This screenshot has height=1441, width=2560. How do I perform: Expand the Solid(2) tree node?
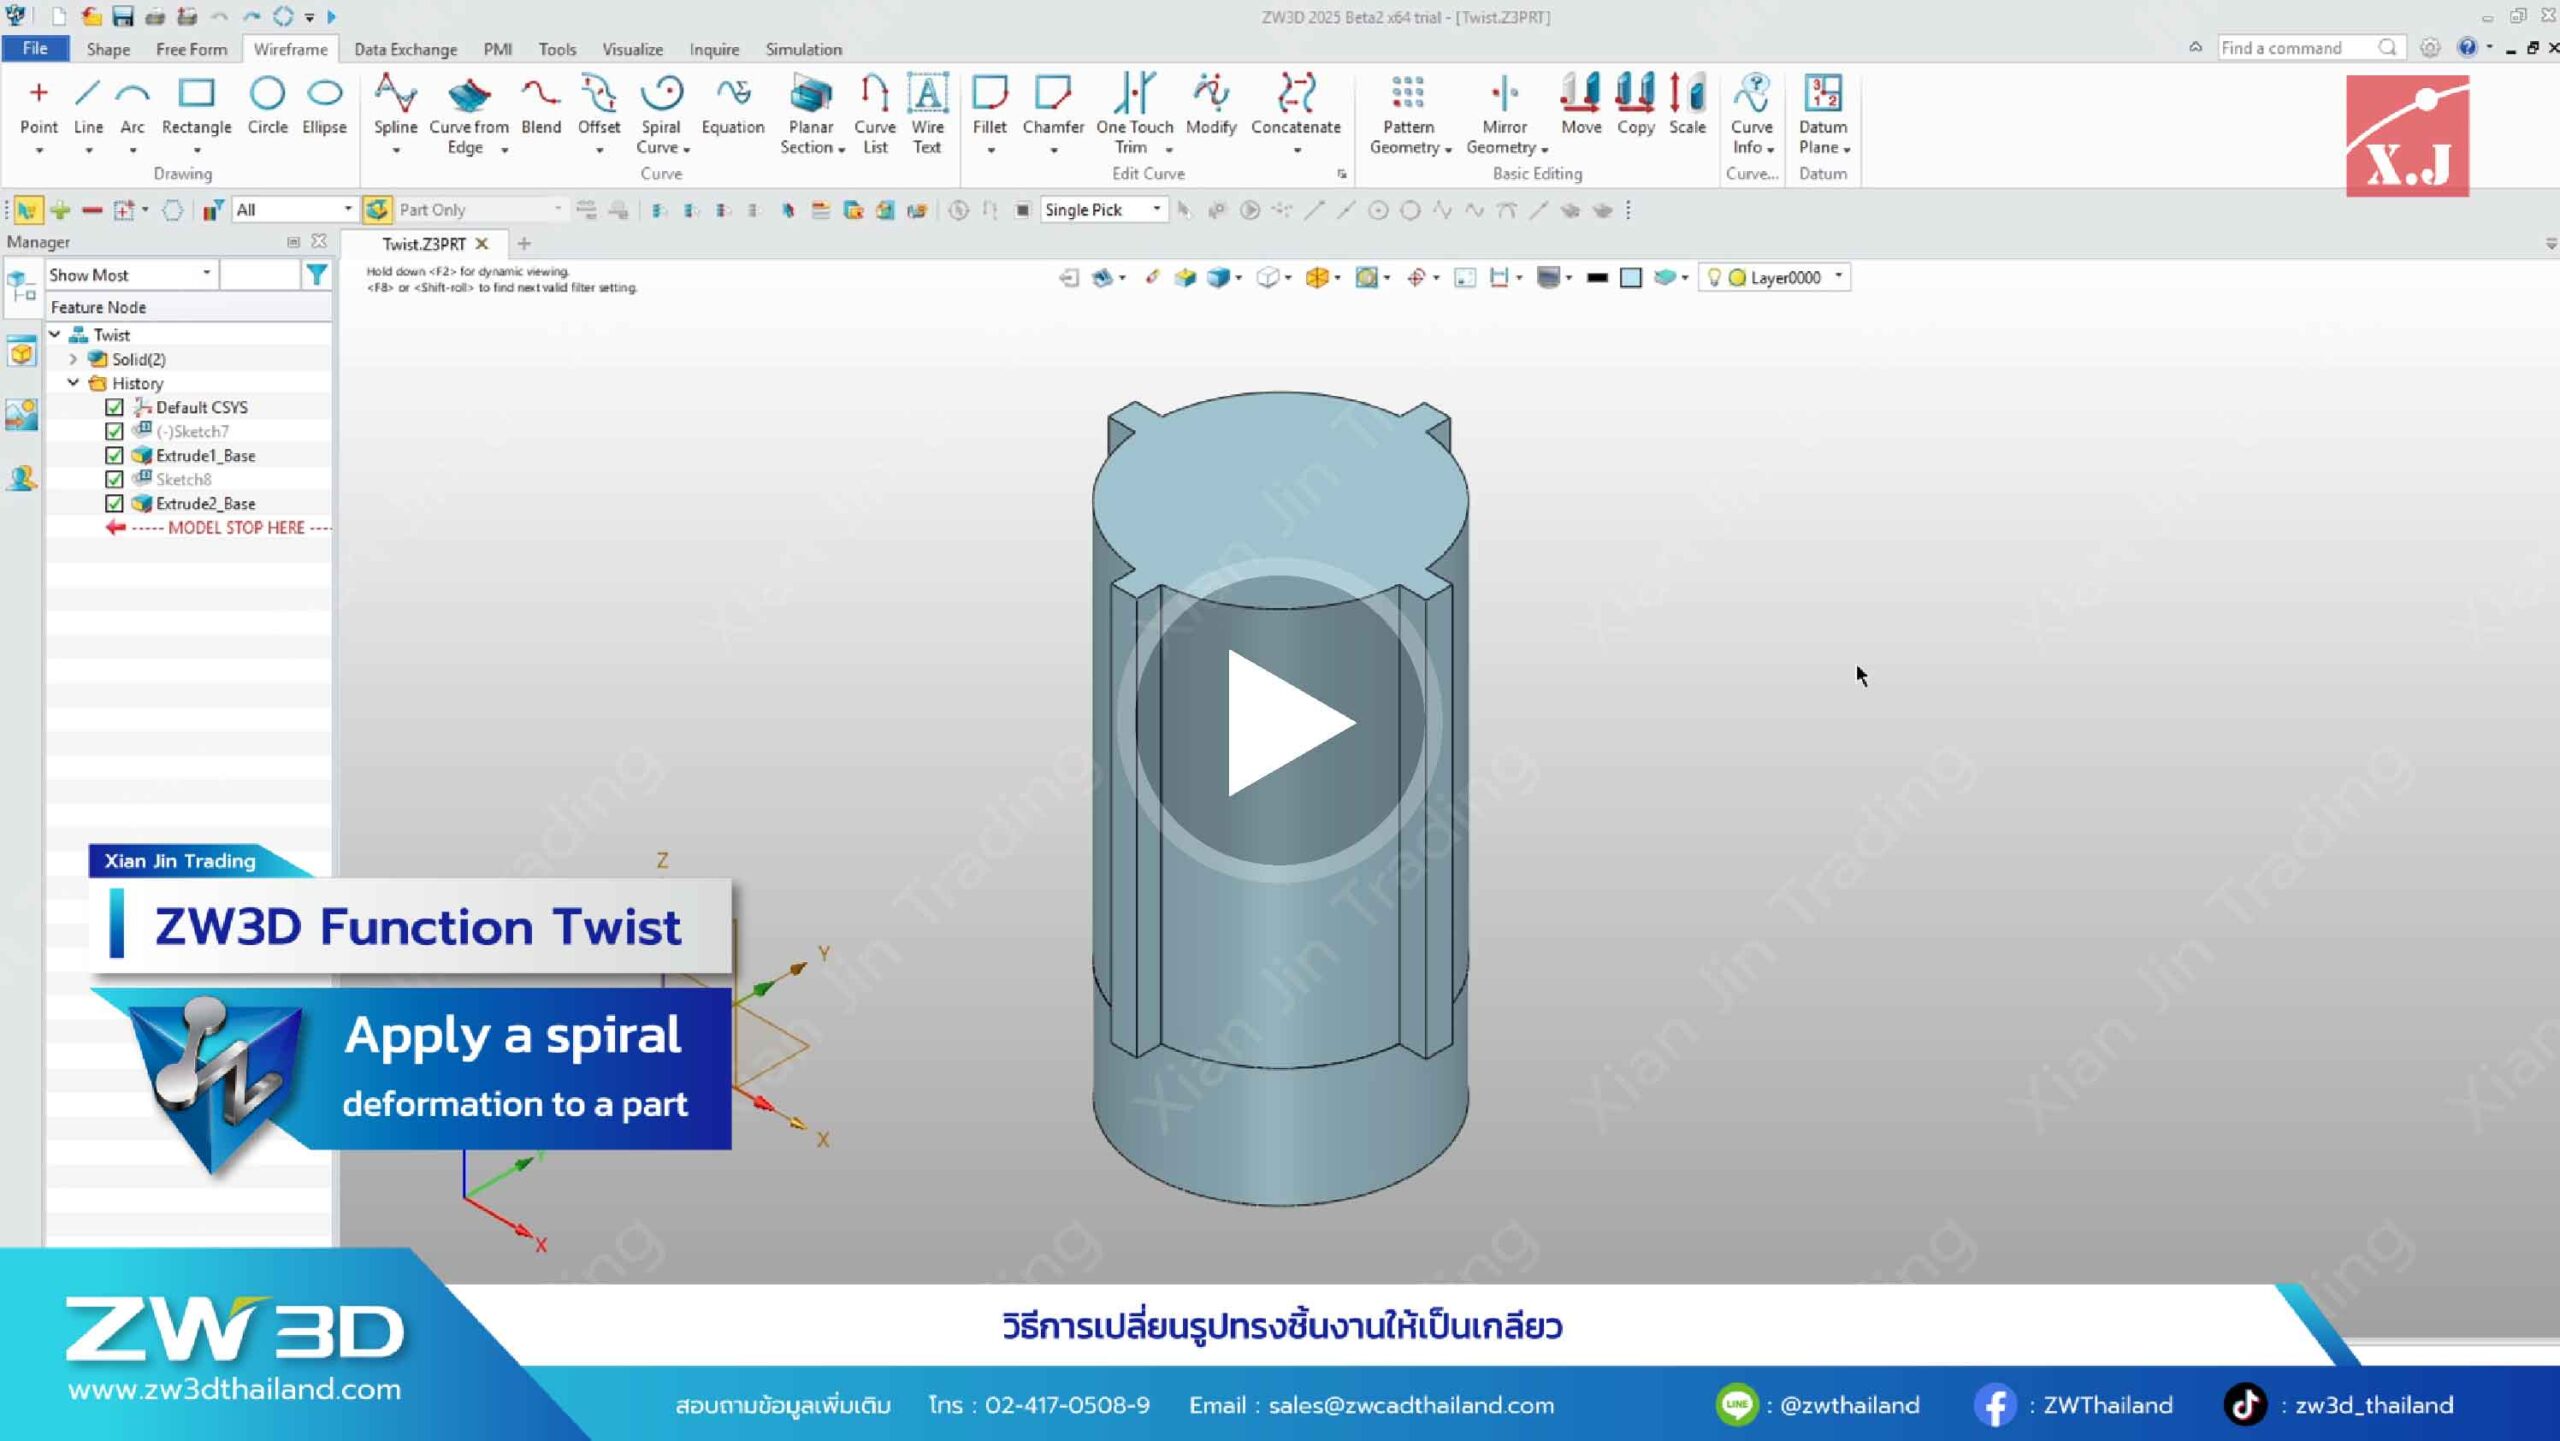click(x=73, y=359)
